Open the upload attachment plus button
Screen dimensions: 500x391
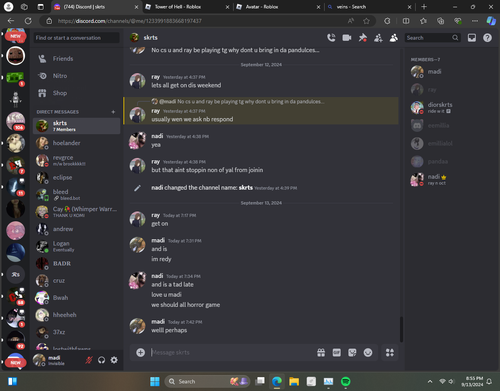click(x=140, y=352)
